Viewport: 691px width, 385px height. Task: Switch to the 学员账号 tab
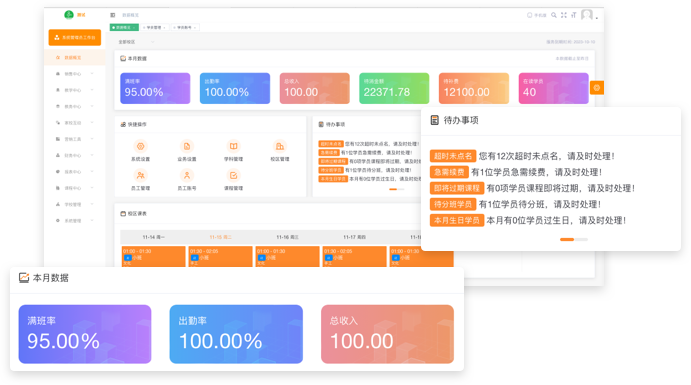185,27
